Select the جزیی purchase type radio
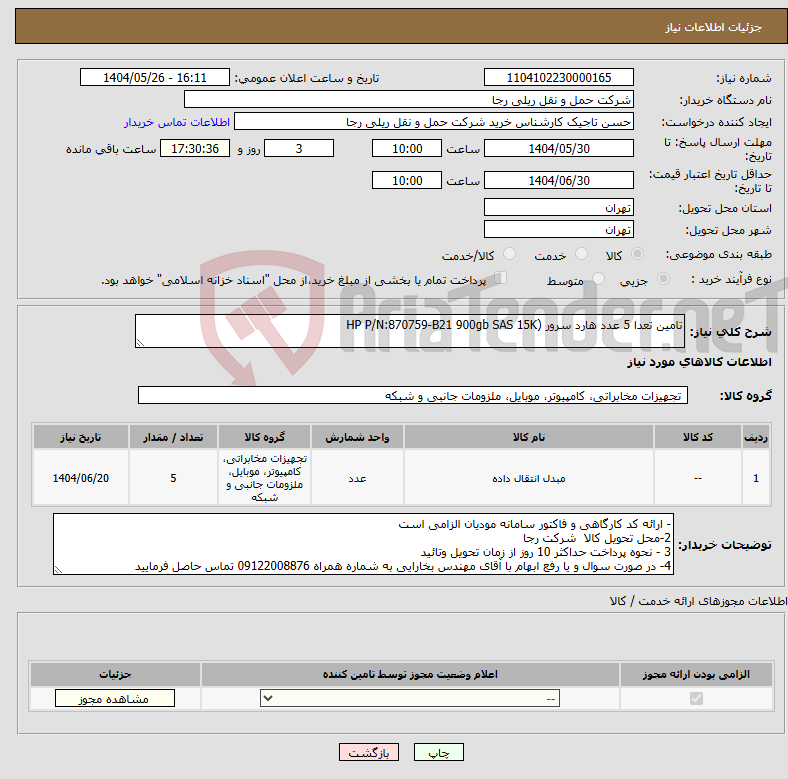 (663, 279)
